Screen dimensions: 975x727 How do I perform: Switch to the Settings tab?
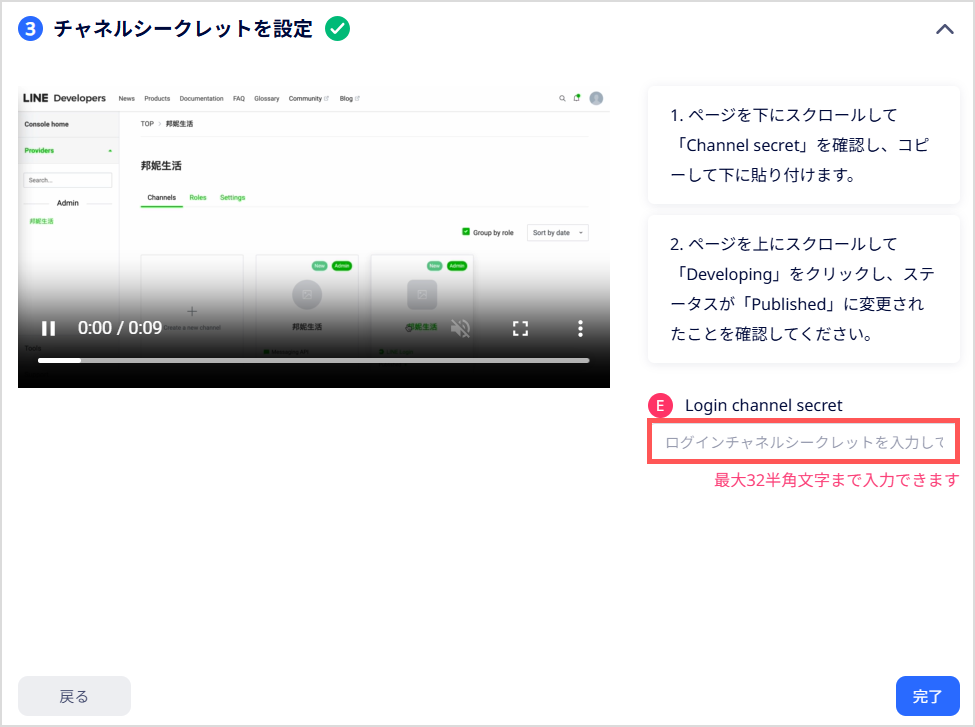click(x=233, y=198)
